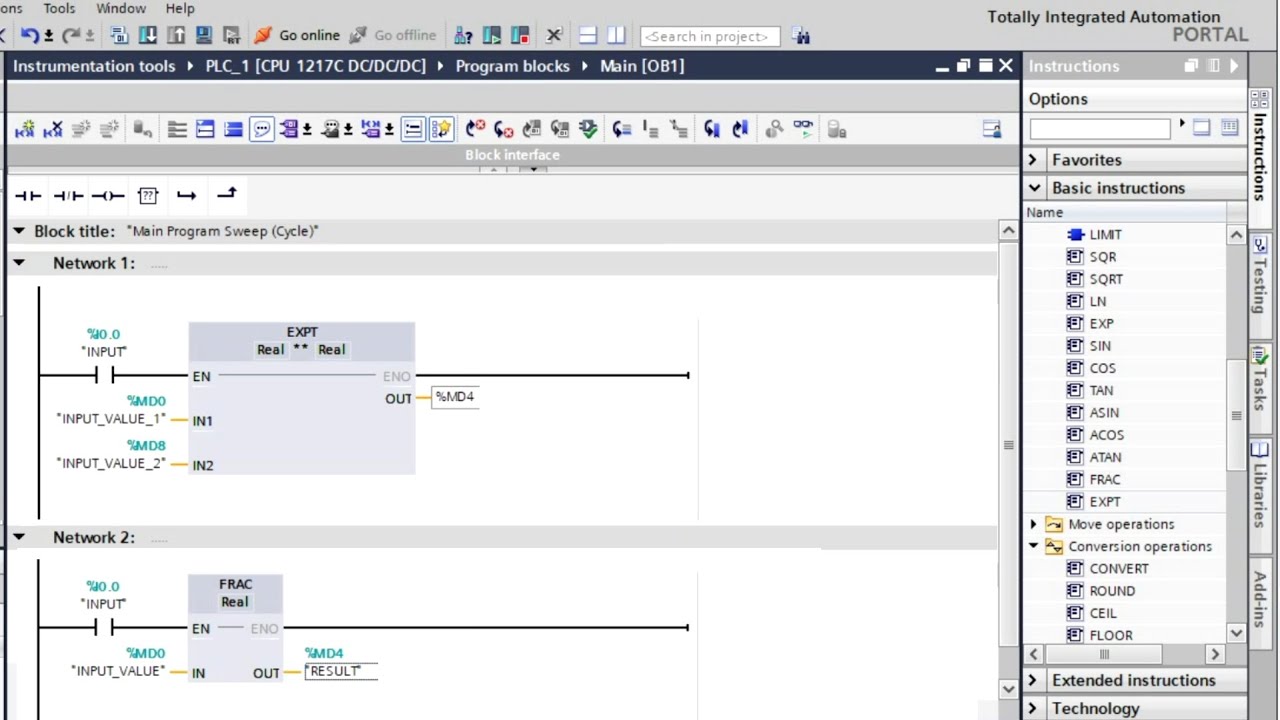Collapse Conversion operations folder
1280x720 pixels.
pyautogui.click(x=1033, y=546)
